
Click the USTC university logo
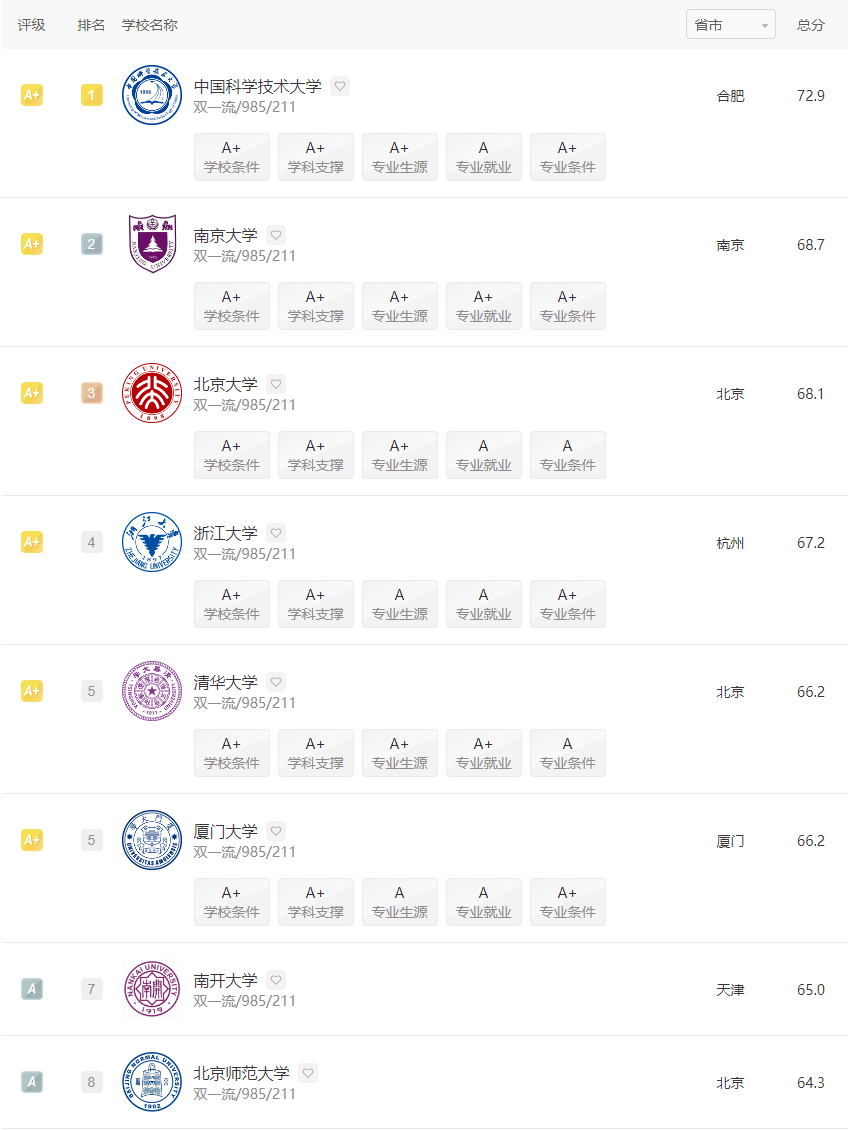(x=152, y=95)
